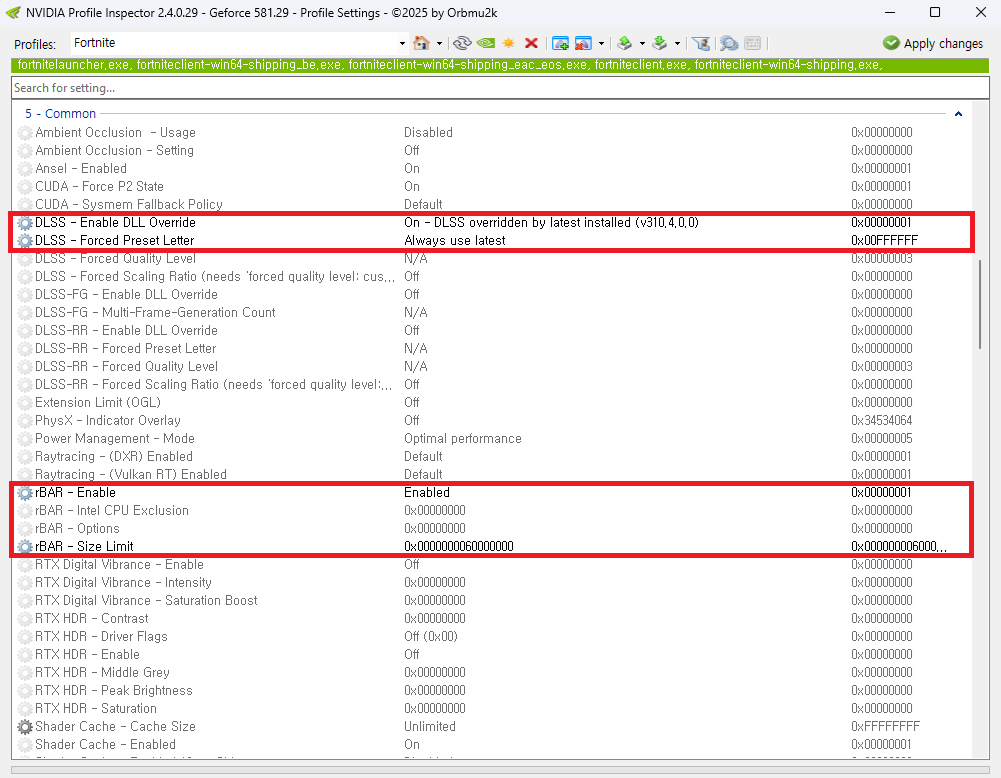Select the DLSS-RR - Forced Preset Letter row

coord(492,348)
